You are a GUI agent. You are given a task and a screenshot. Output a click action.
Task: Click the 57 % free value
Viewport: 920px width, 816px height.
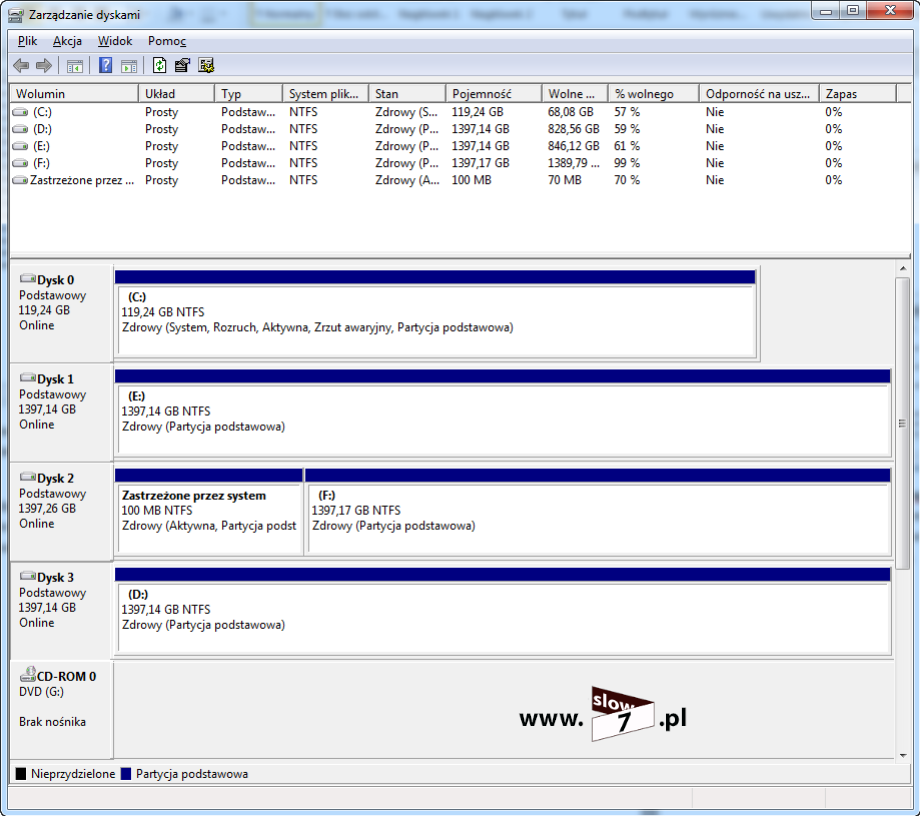[627, 112]
